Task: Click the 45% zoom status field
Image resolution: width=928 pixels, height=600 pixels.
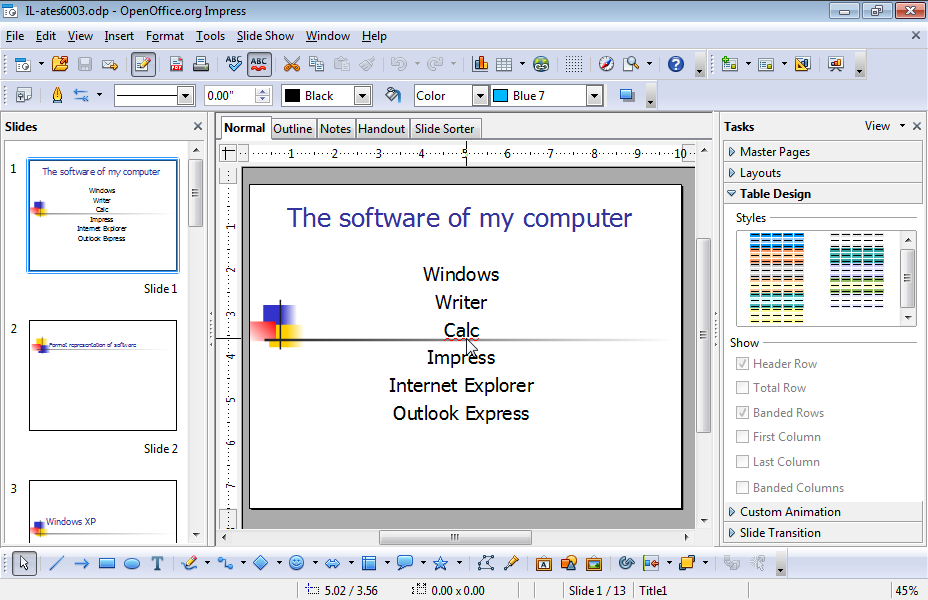Action: tap(907, 591)
